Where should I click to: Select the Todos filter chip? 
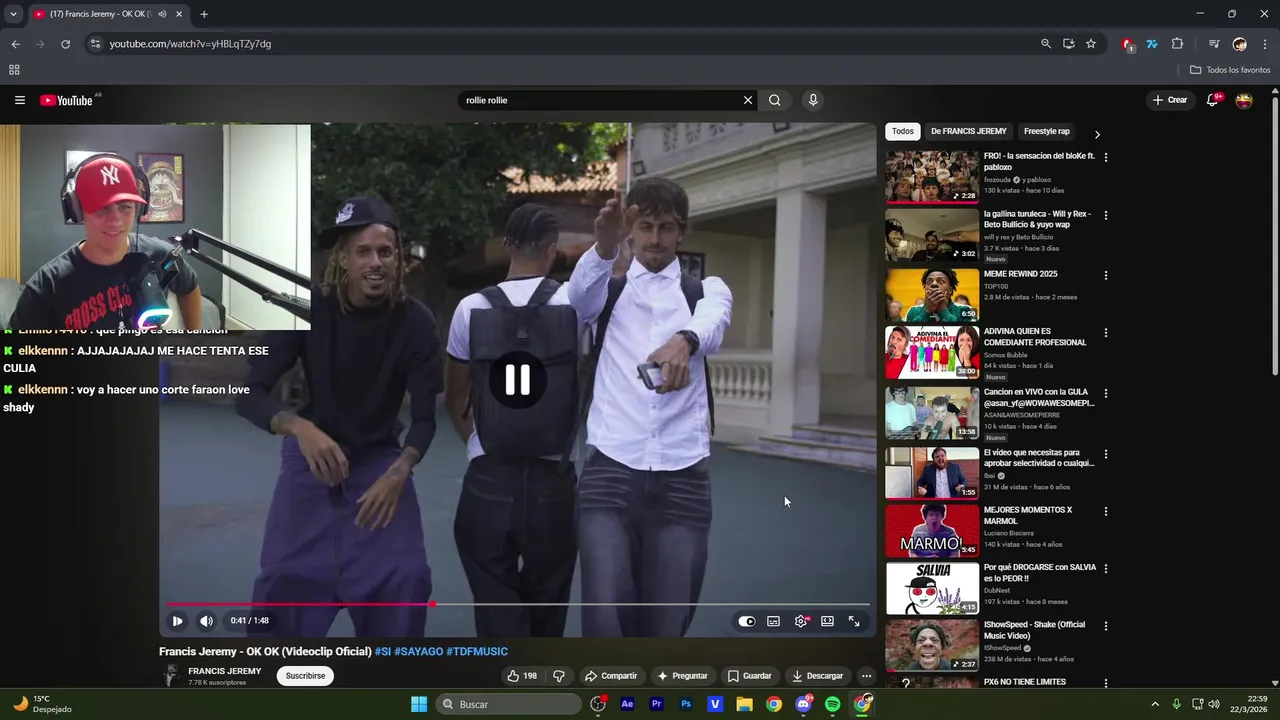[x=903, y=131]
